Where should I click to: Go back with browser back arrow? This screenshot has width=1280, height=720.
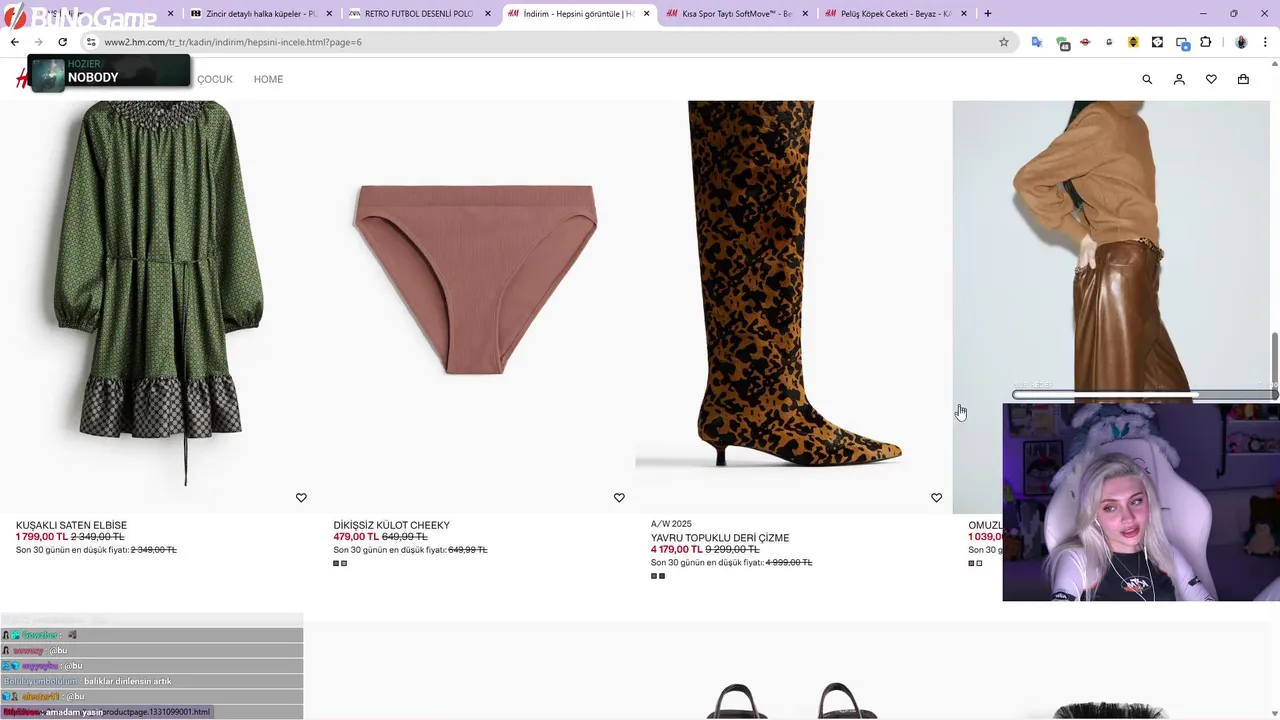14,42
